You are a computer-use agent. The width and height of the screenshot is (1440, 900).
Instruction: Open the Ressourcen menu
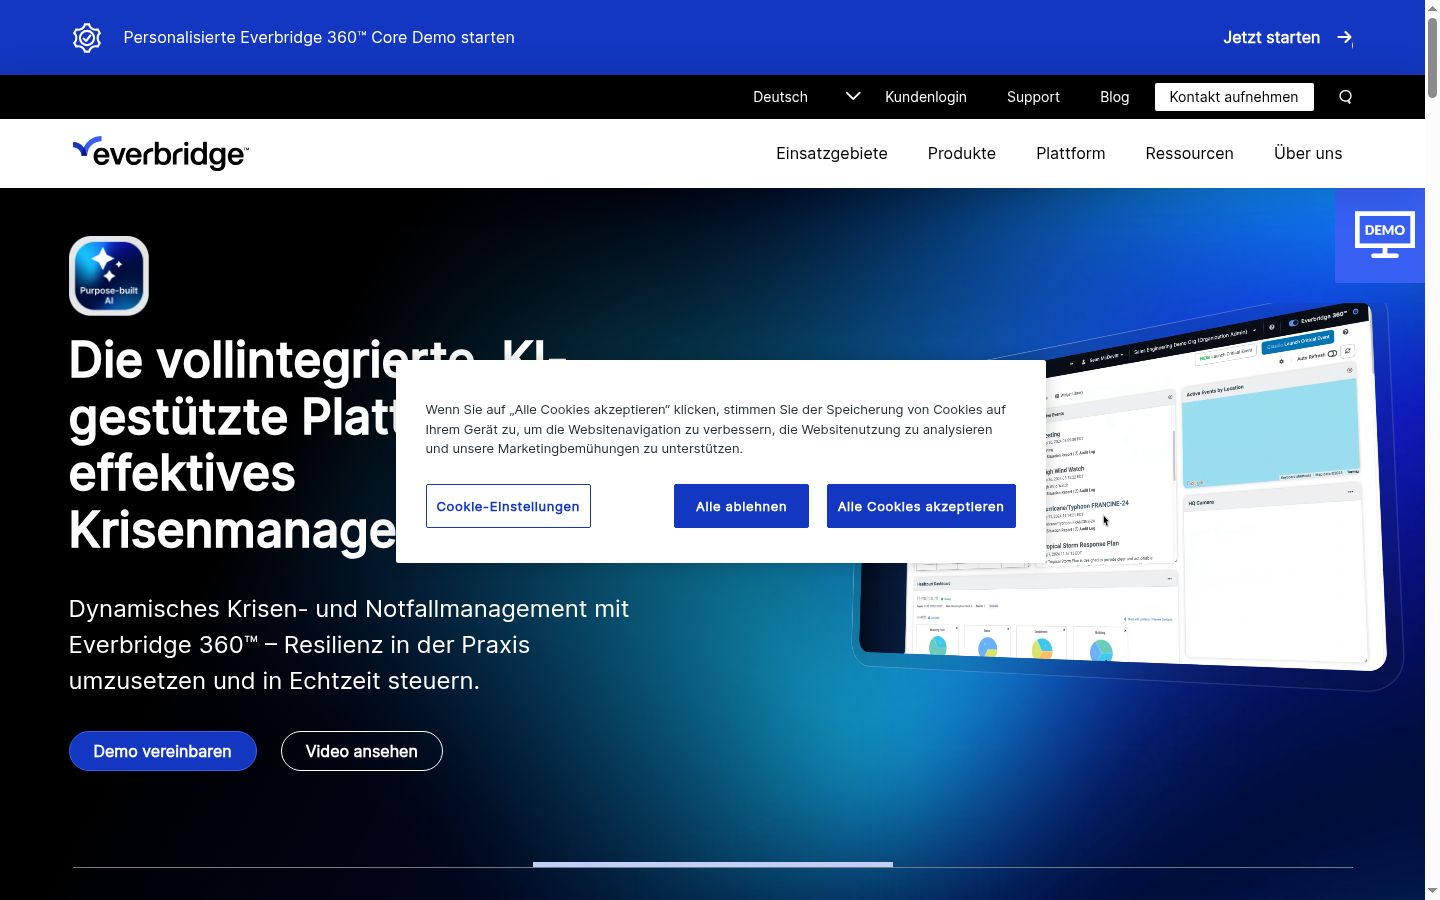[x=1190, y=153]
